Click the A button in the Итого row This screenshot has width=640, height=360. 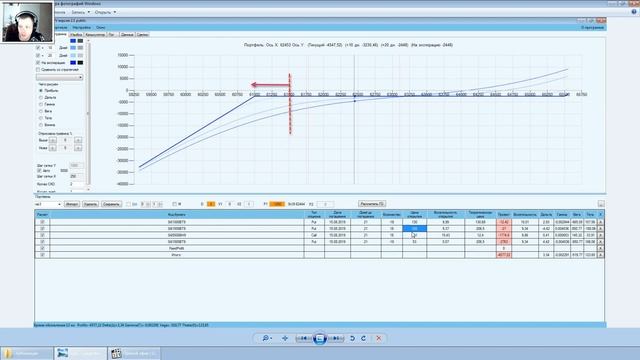[600, 255]
